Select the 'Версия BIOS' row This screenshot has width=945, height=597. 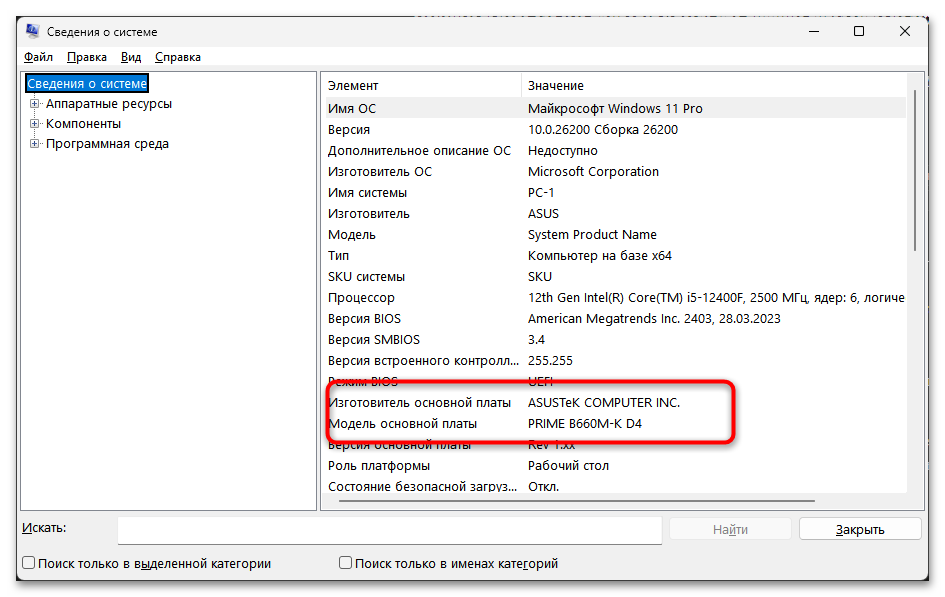point(615,319)
